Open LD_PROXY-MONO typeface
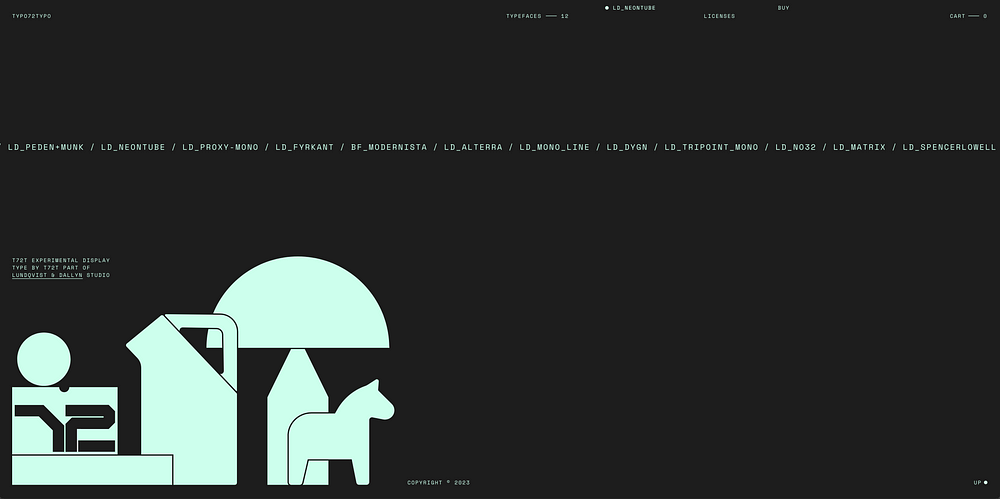The height and width of the screenshot is (499, 1000). point(220,147)
